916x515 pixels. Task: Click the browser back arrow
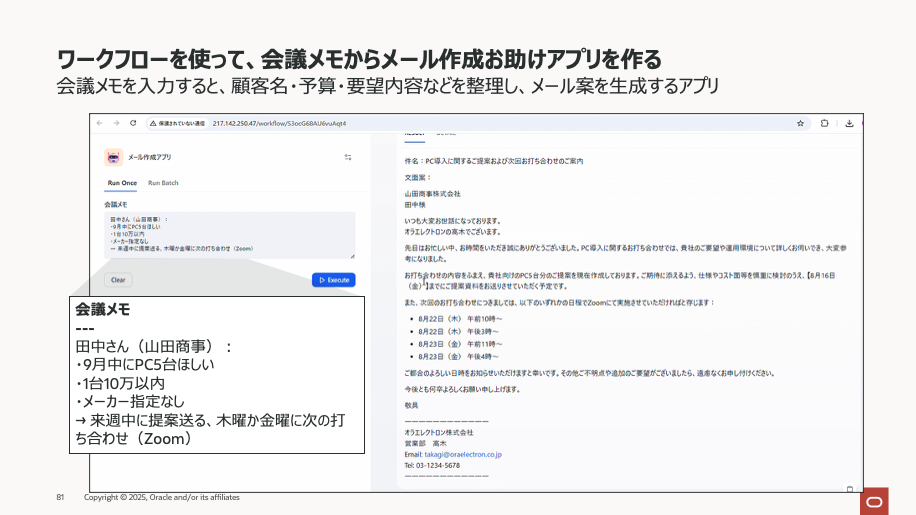pos(99,123)
